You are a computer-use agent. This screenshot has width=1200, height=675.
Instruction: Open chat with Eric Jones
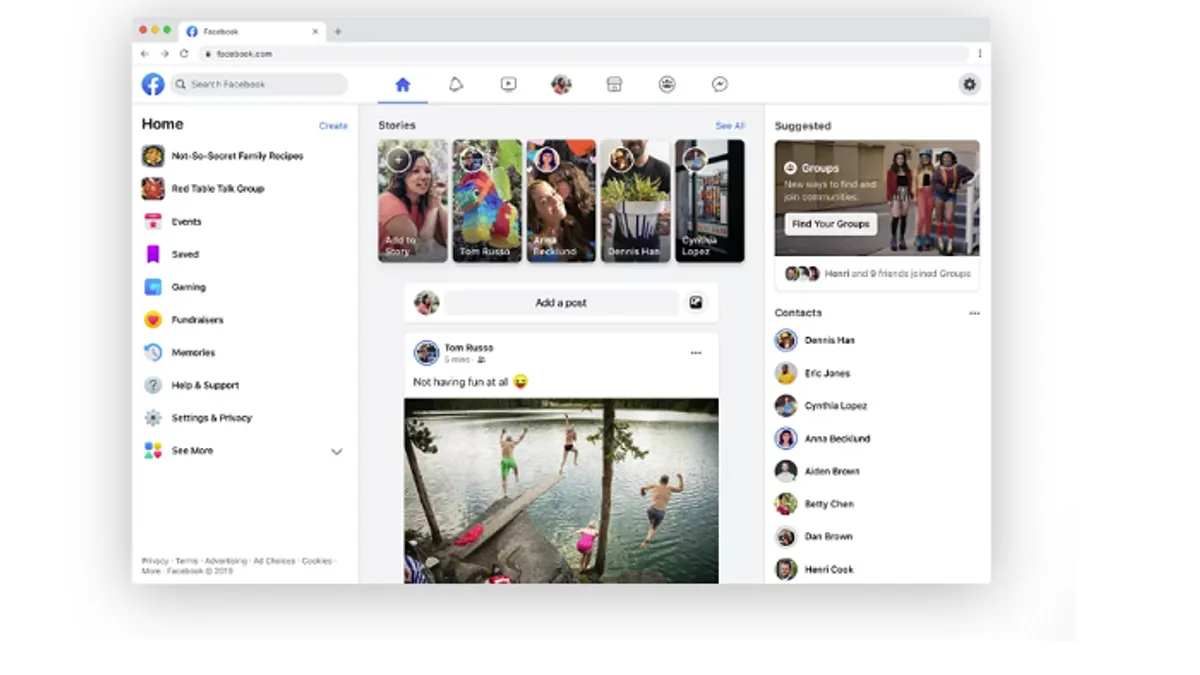pyautogui.click(x=812, y=373)
